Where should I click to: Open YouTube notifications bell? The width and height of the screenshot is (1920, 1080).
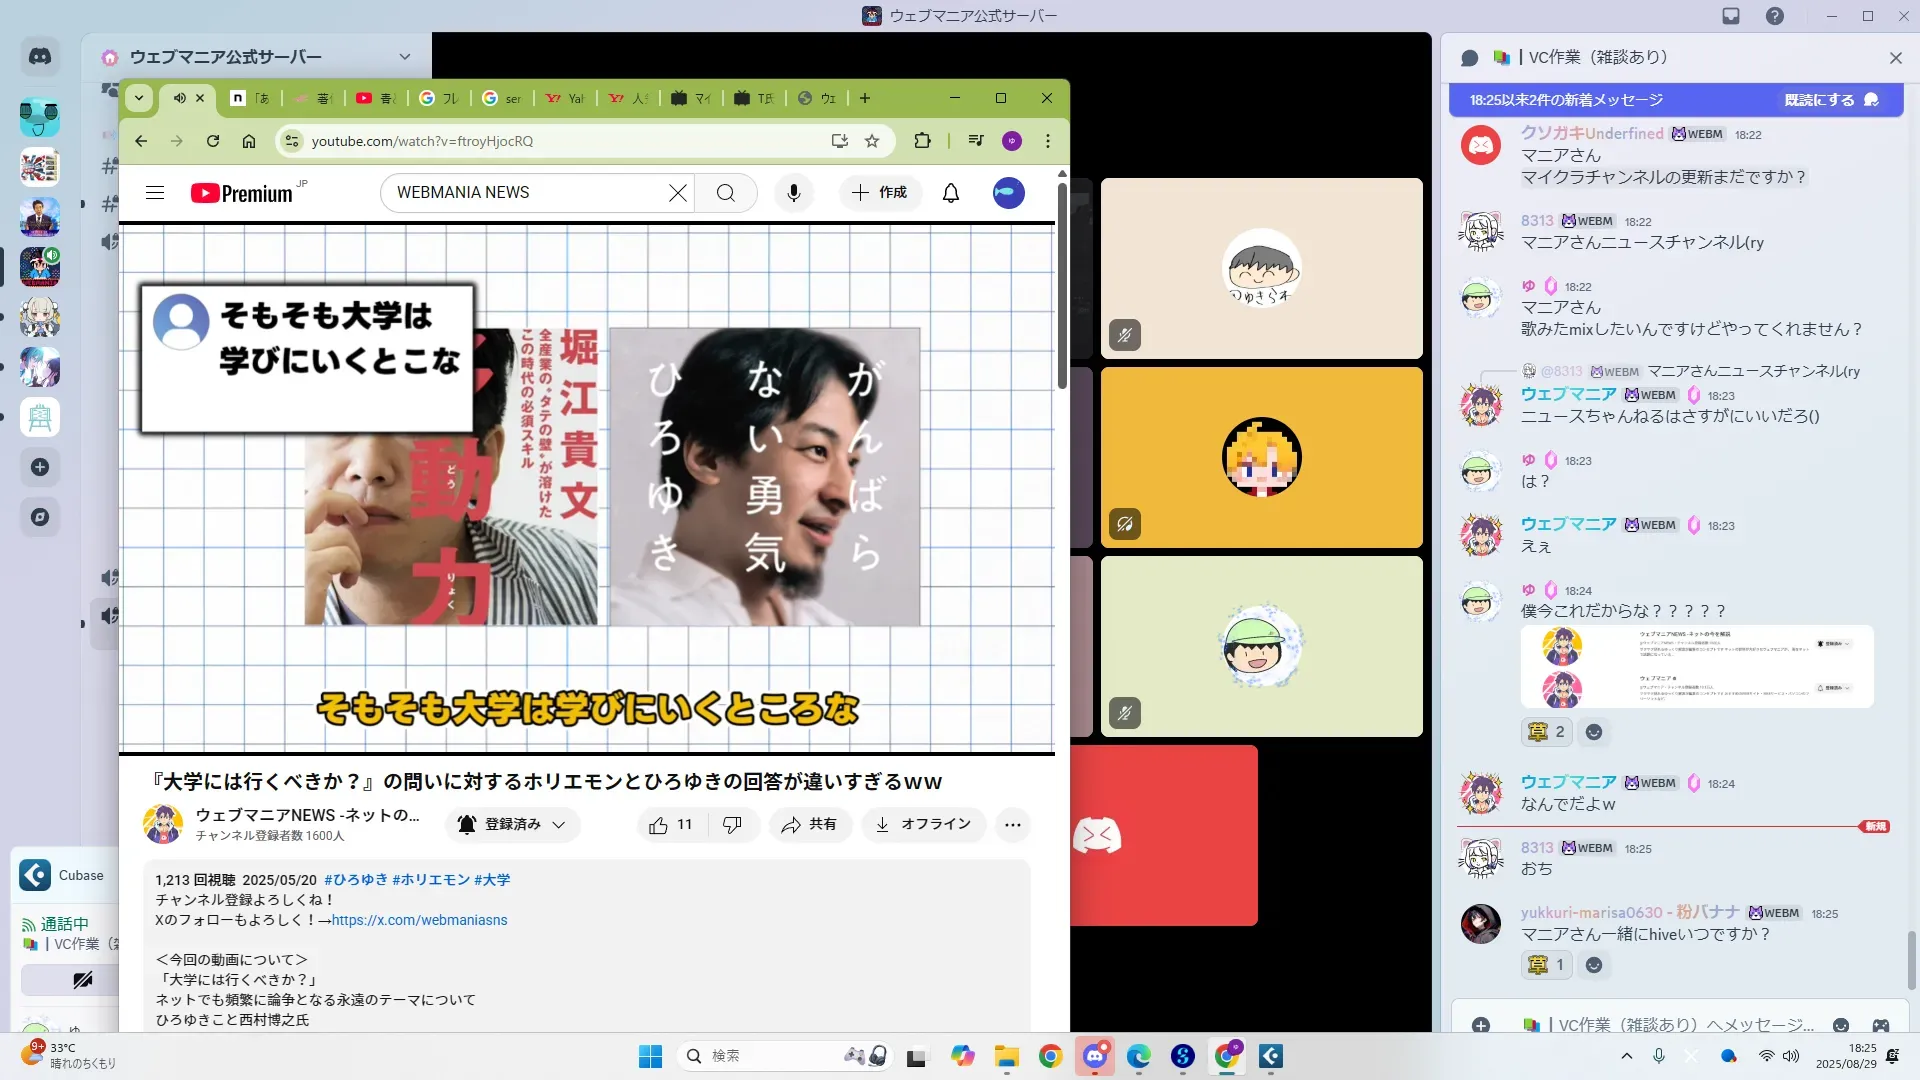950,193
